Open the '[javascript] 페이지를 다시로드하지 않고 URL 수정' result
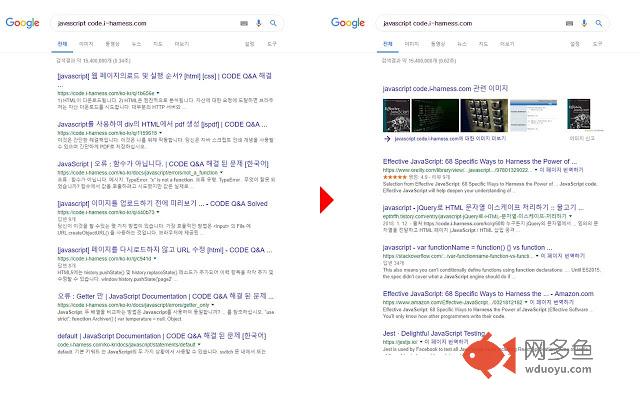Screen dimensions: 640x400 tap(164, 250)
